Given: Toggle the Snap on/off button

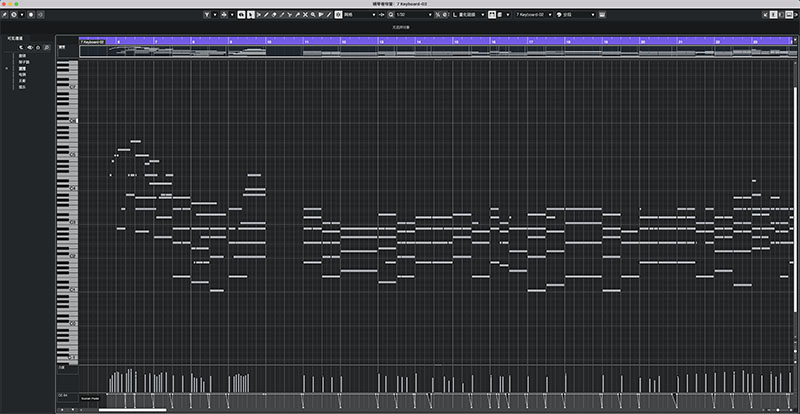Looking at the screenshot, I should [338, 15].
